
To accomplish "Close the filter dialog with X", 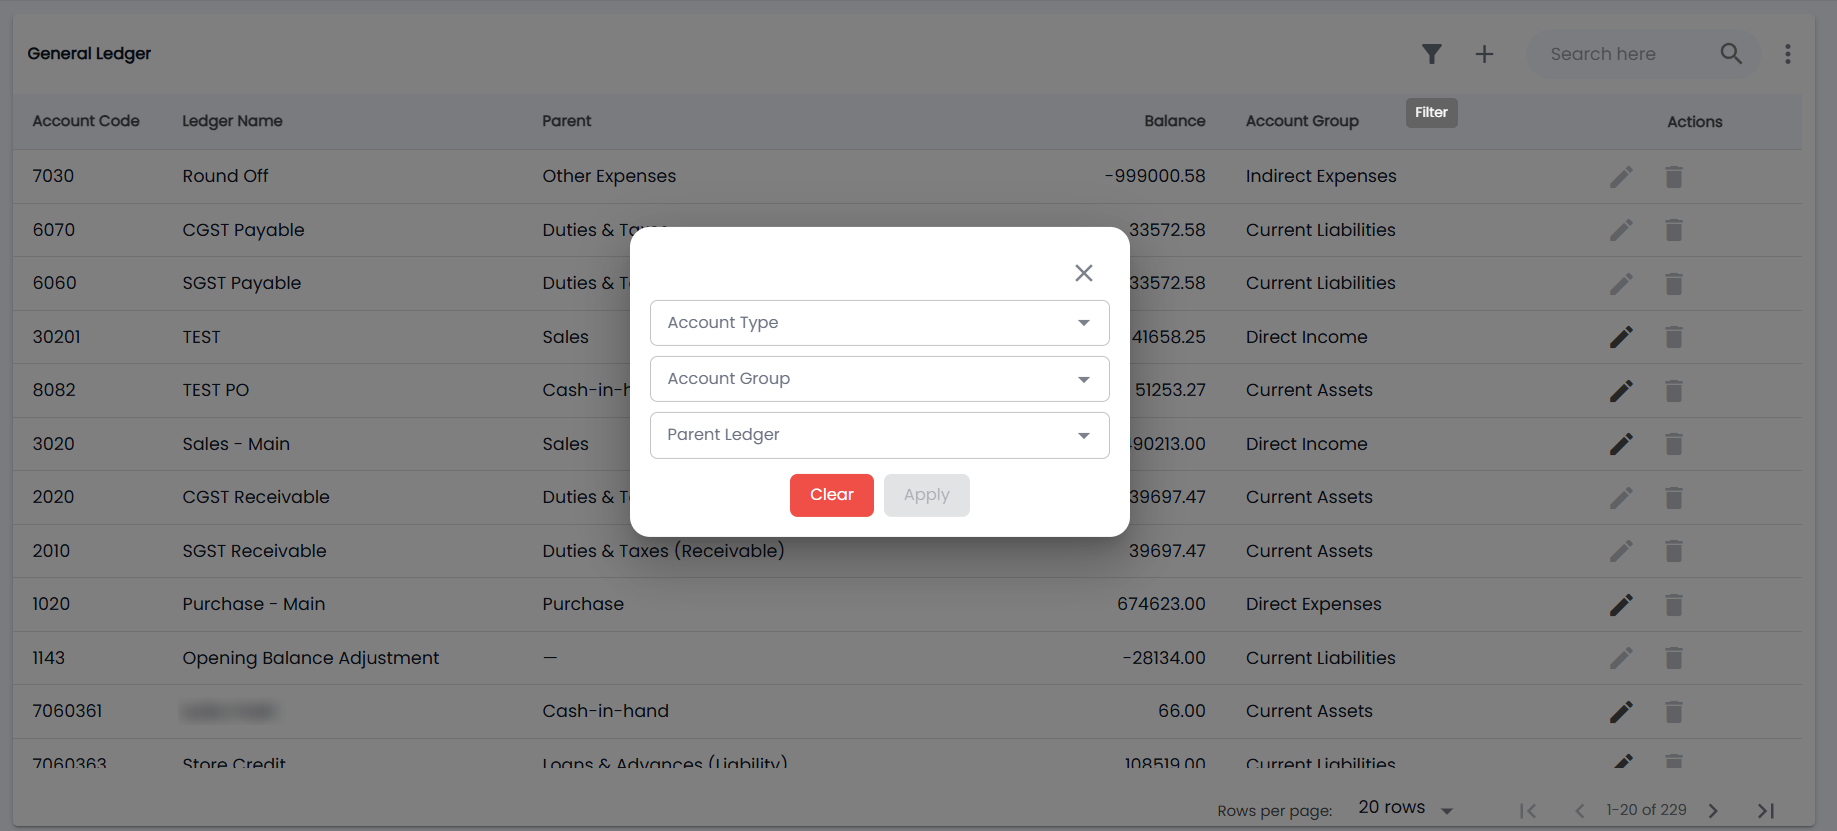I will point(1084,273).
